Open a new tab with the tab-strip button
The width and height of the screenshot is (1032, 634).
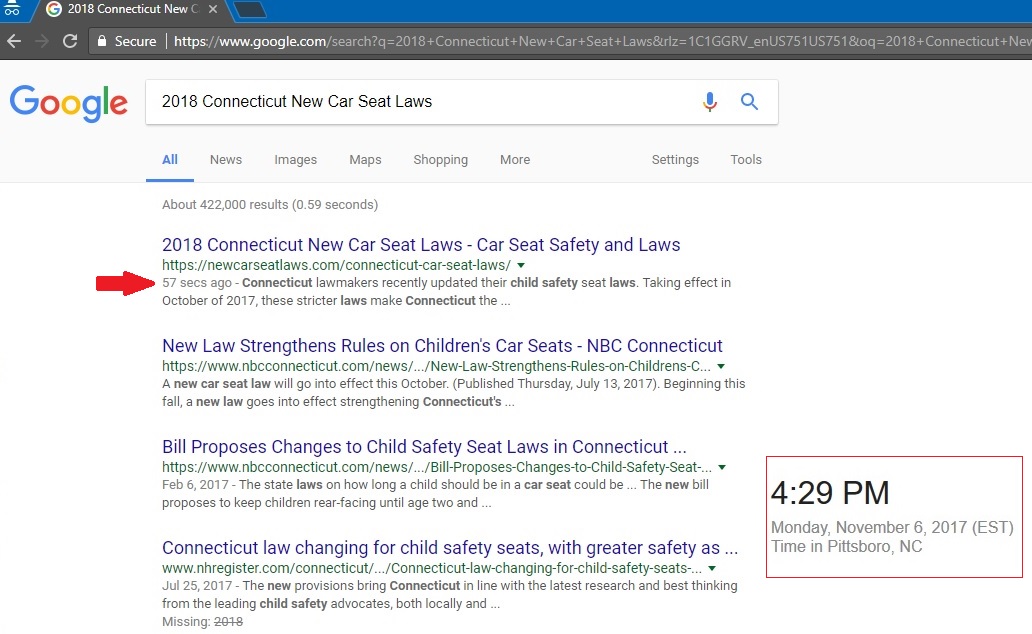tap(249, 9)
